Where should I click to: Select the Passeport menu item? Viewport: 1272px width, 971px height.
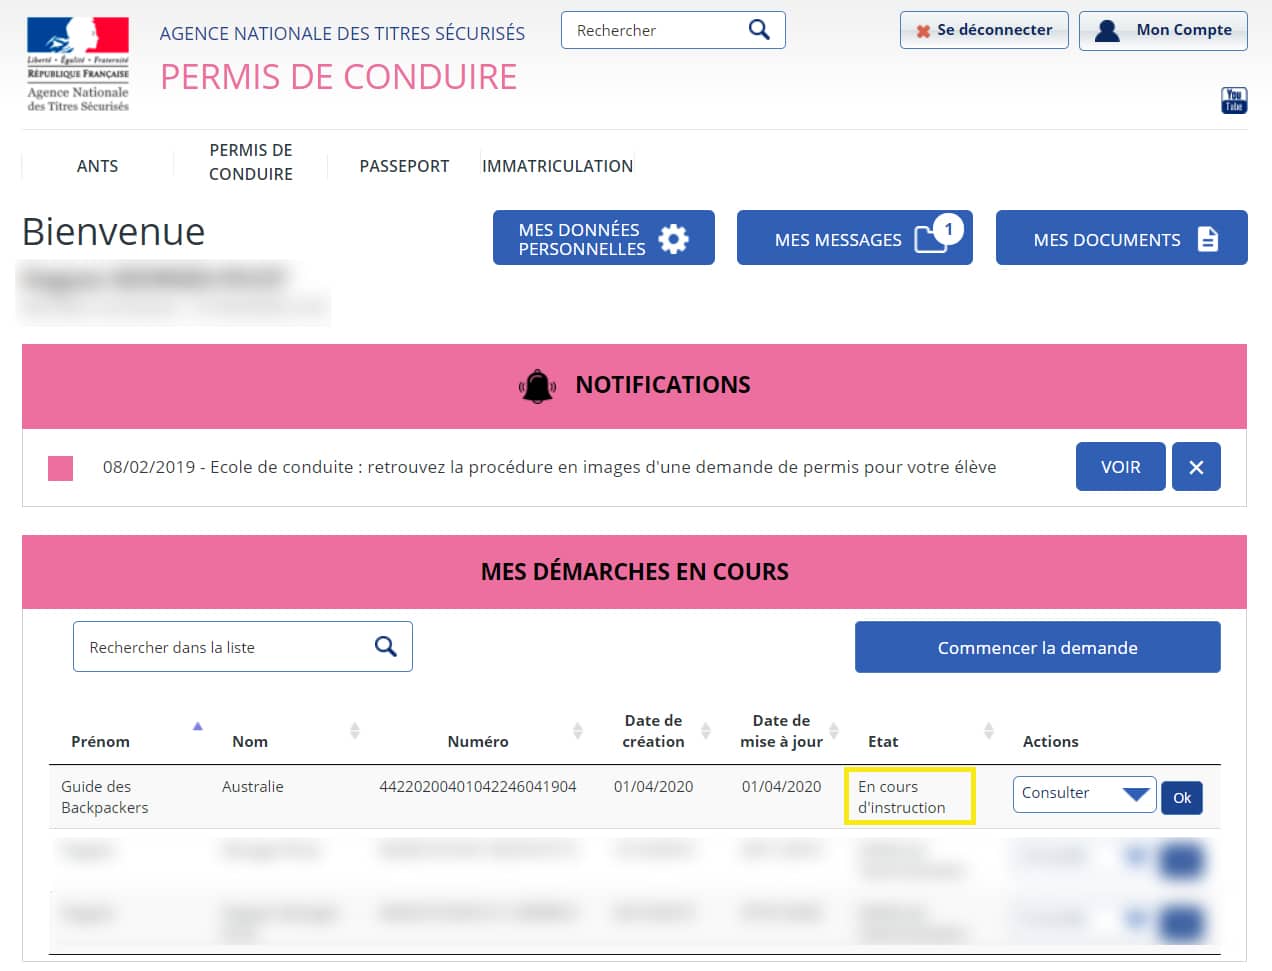coord(404,166)
